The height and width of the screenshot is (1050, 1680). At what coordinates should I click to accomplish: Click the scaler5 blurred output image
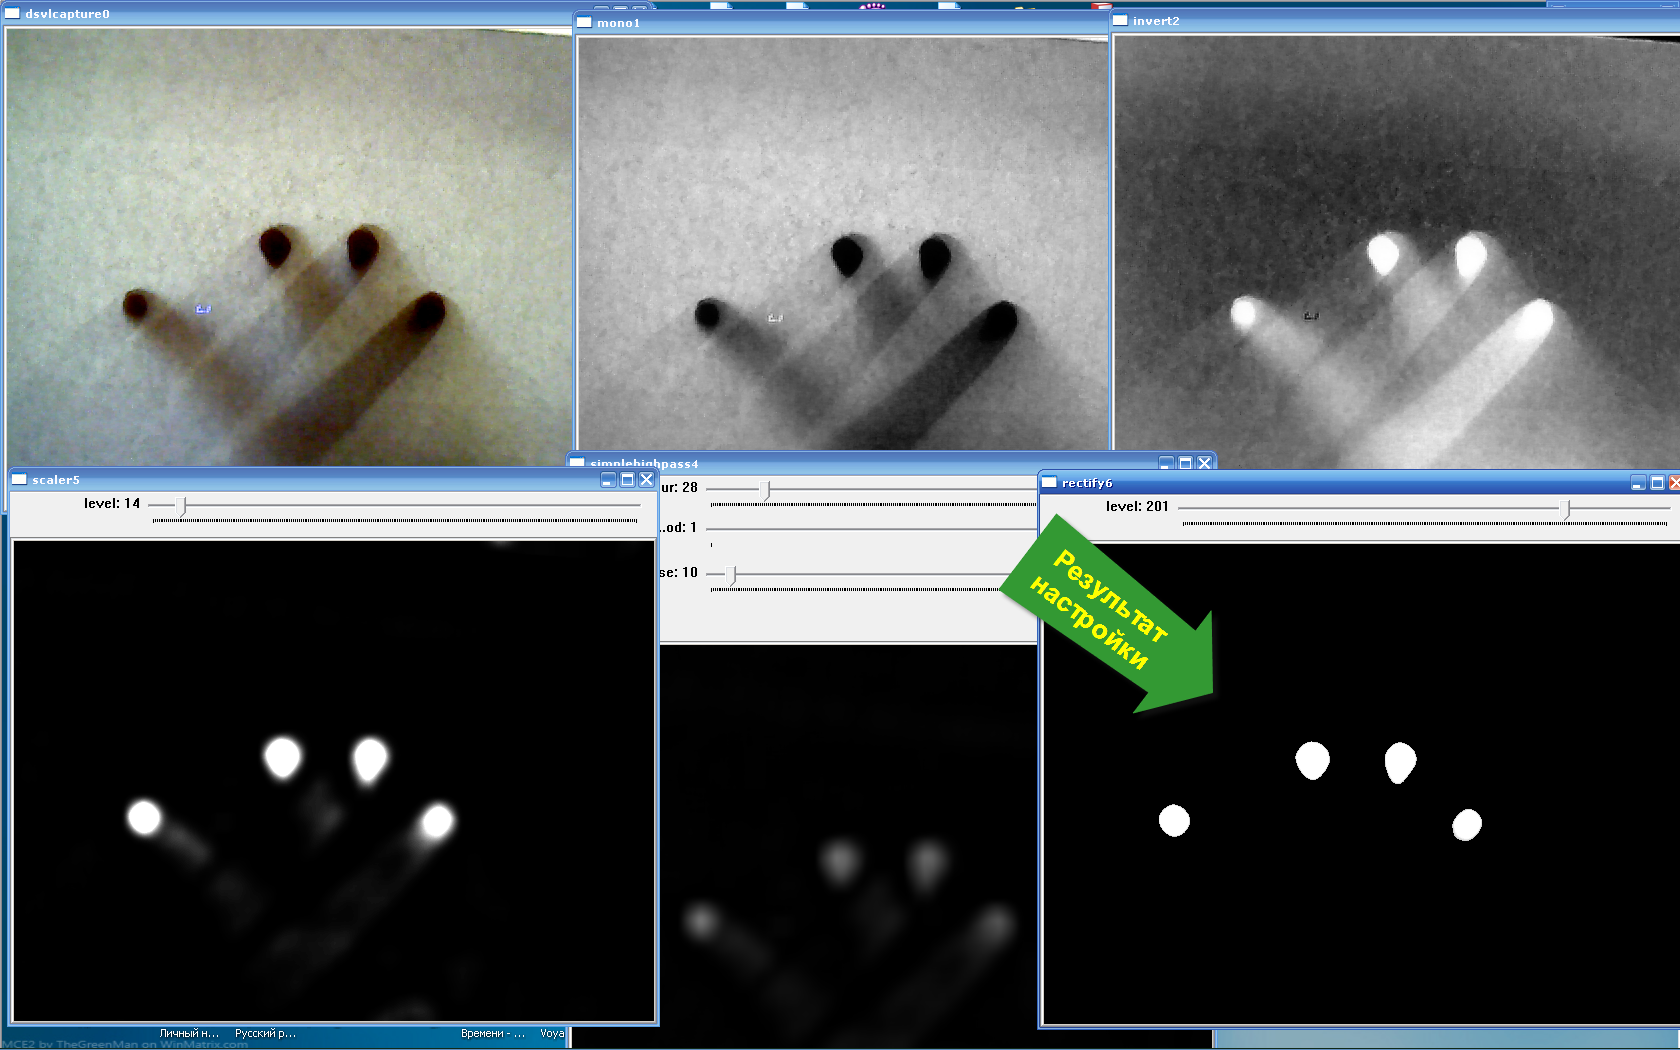point(334,781)
